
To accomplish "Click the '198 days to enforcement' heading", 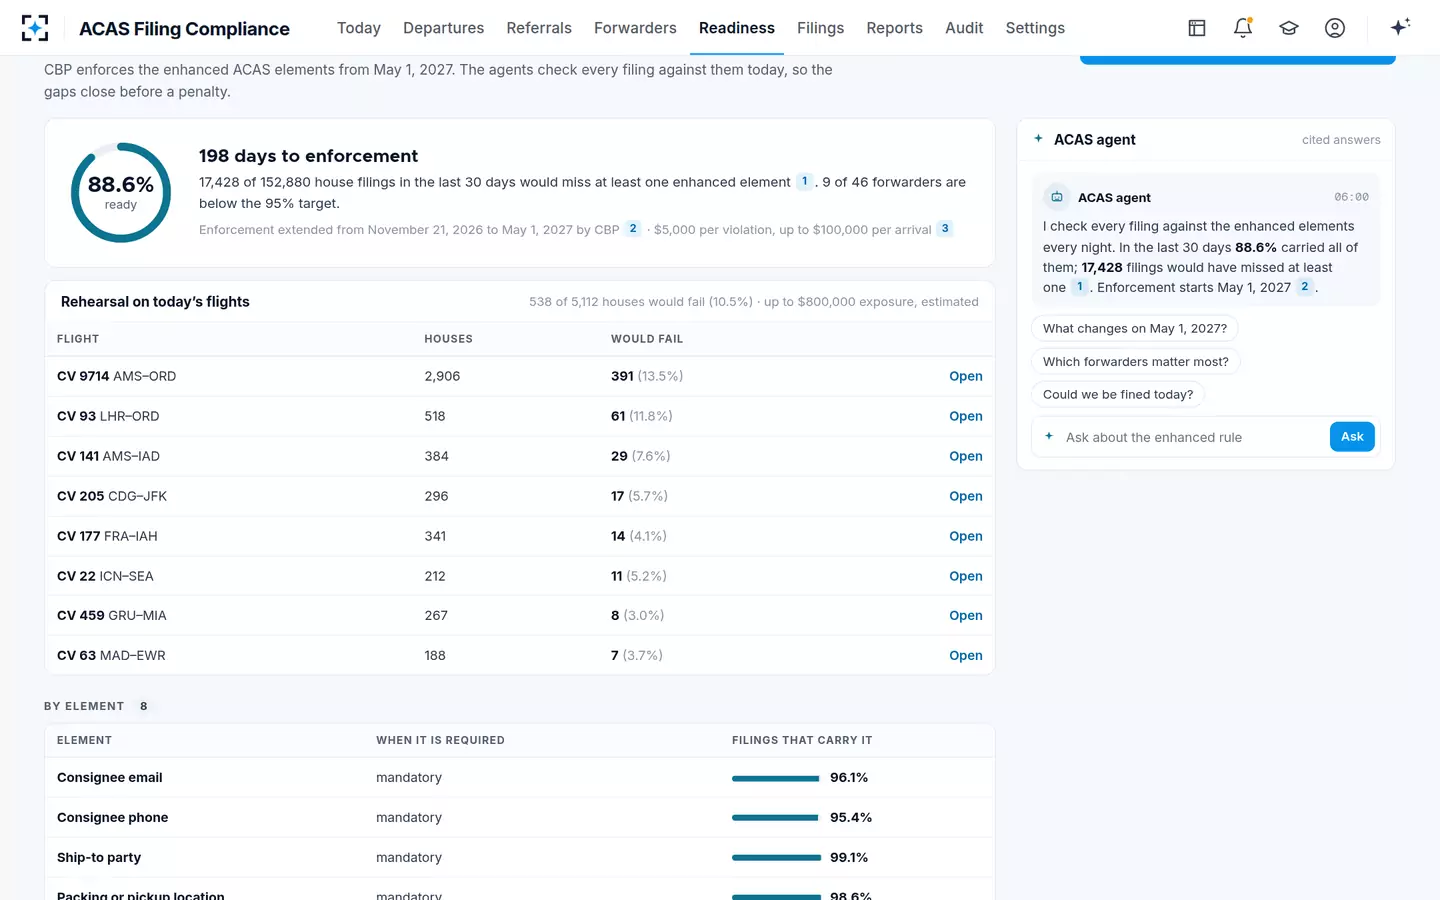I will click(308, 156).
